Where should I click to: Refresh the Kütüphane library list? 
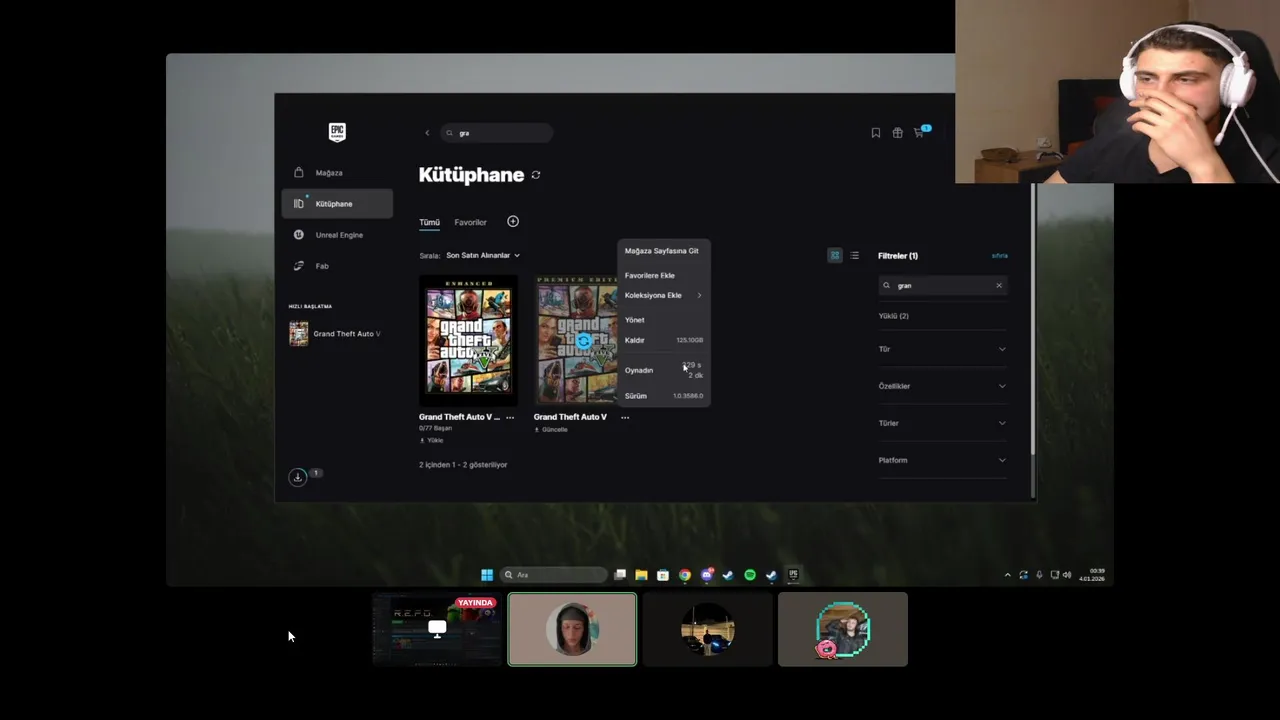pyautogui.click(x=536, y=175)
